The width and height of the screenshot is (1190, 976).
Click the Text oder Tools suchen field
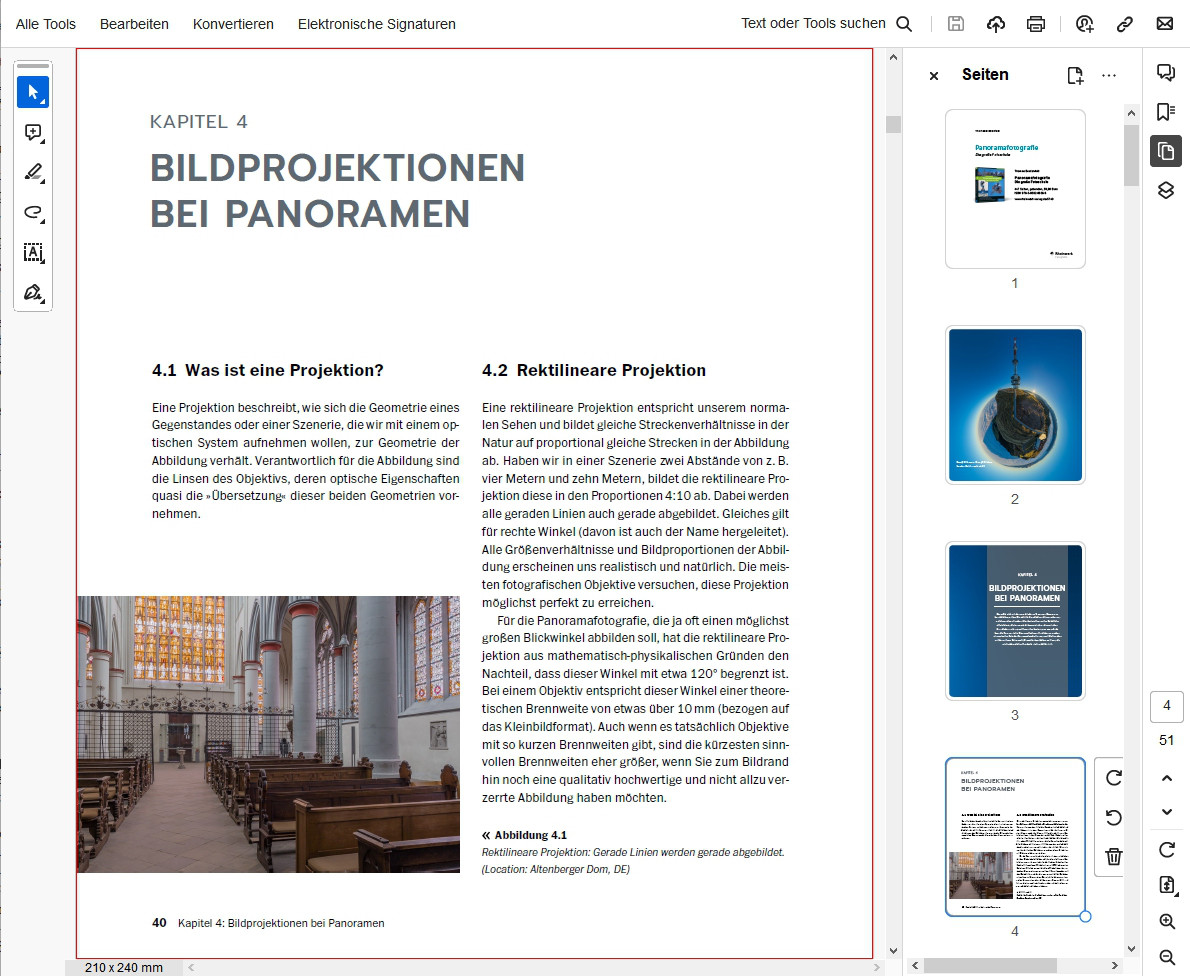tap(814, 24)
